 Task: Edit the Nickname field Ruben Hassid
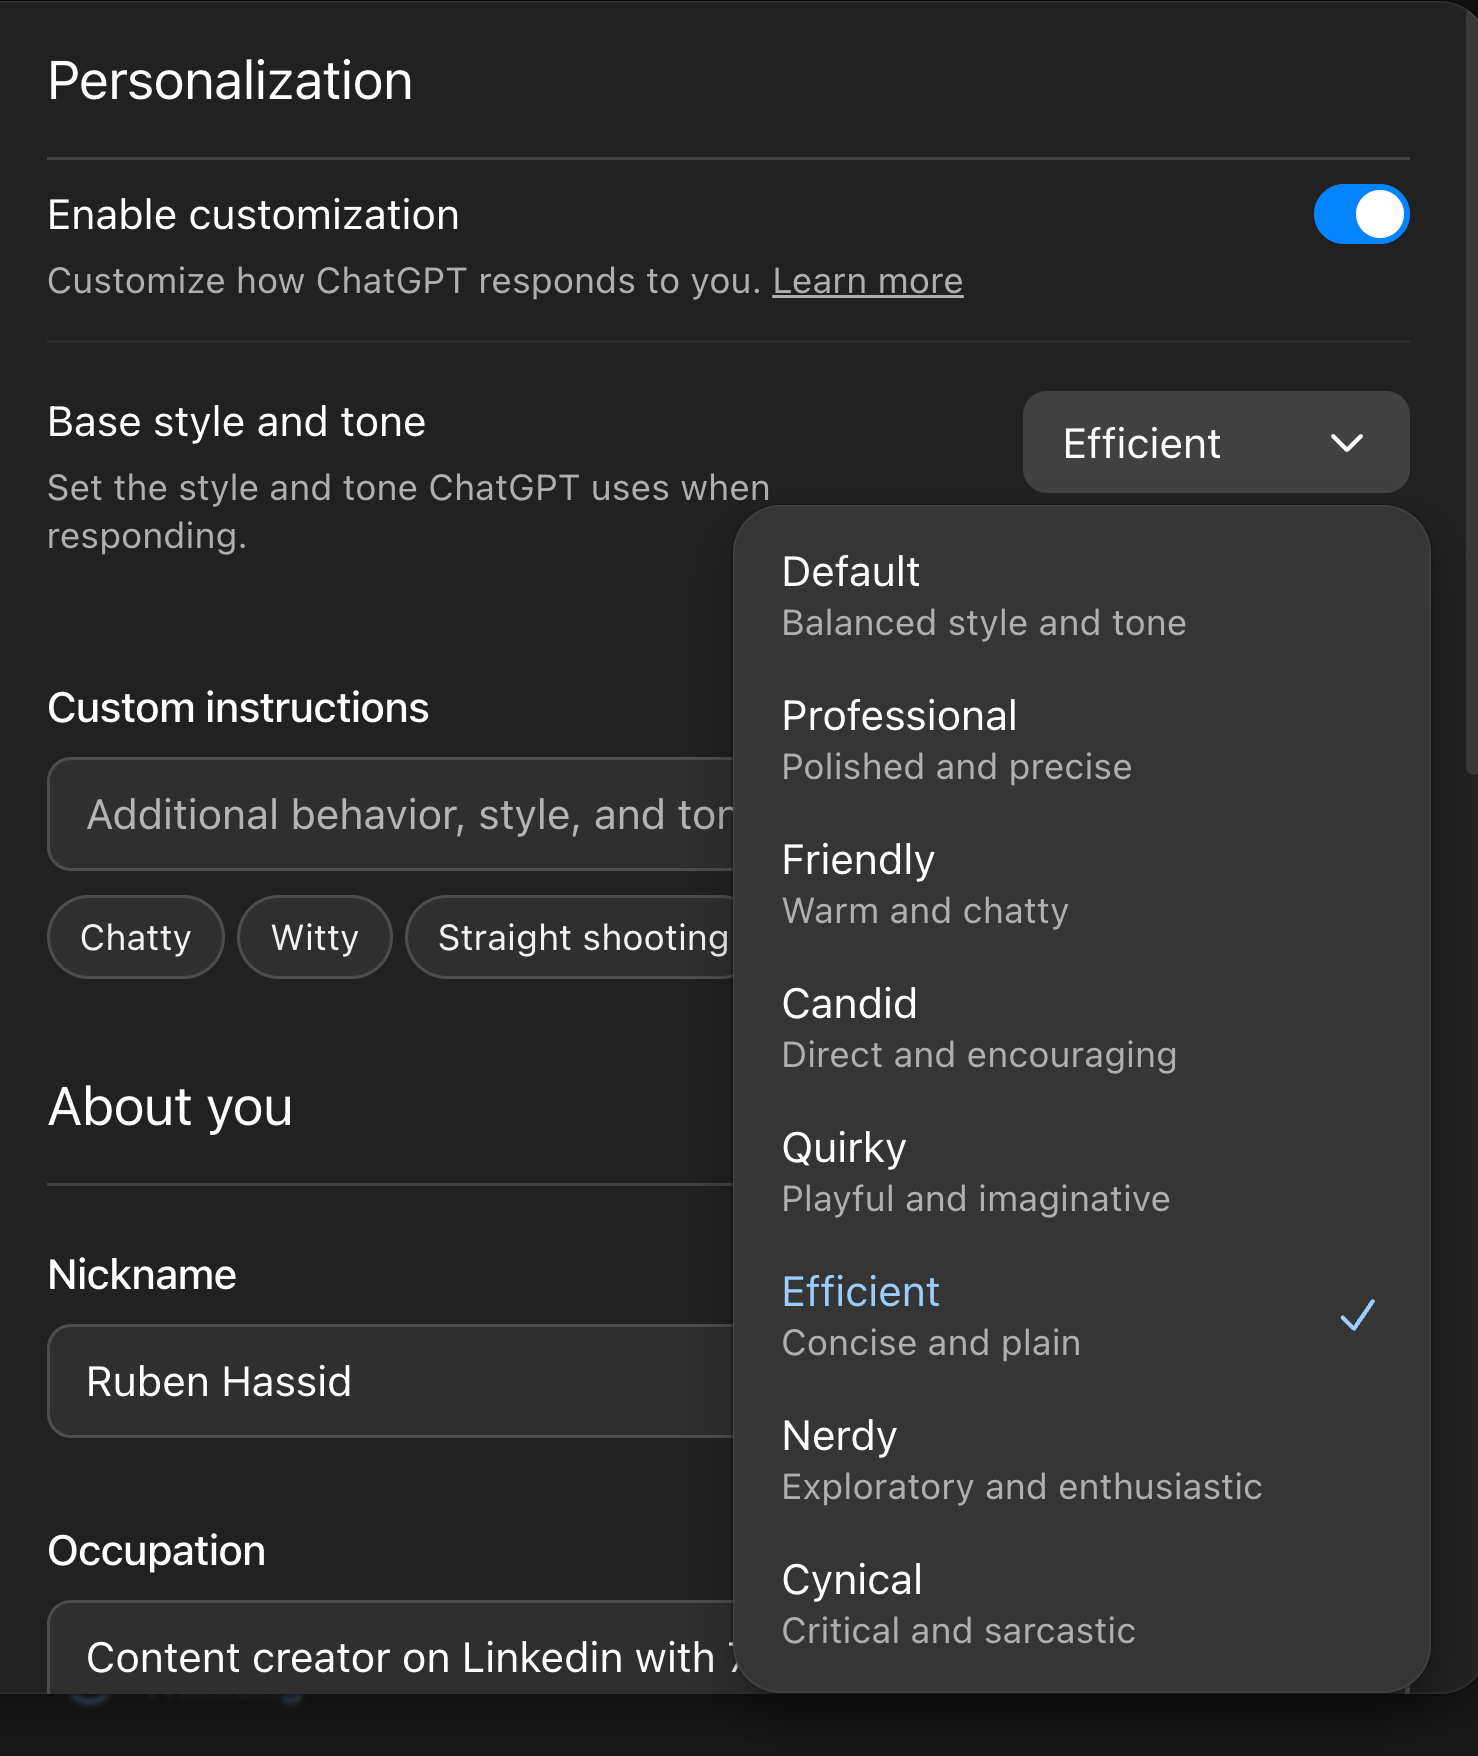(x=391, y=1381)
